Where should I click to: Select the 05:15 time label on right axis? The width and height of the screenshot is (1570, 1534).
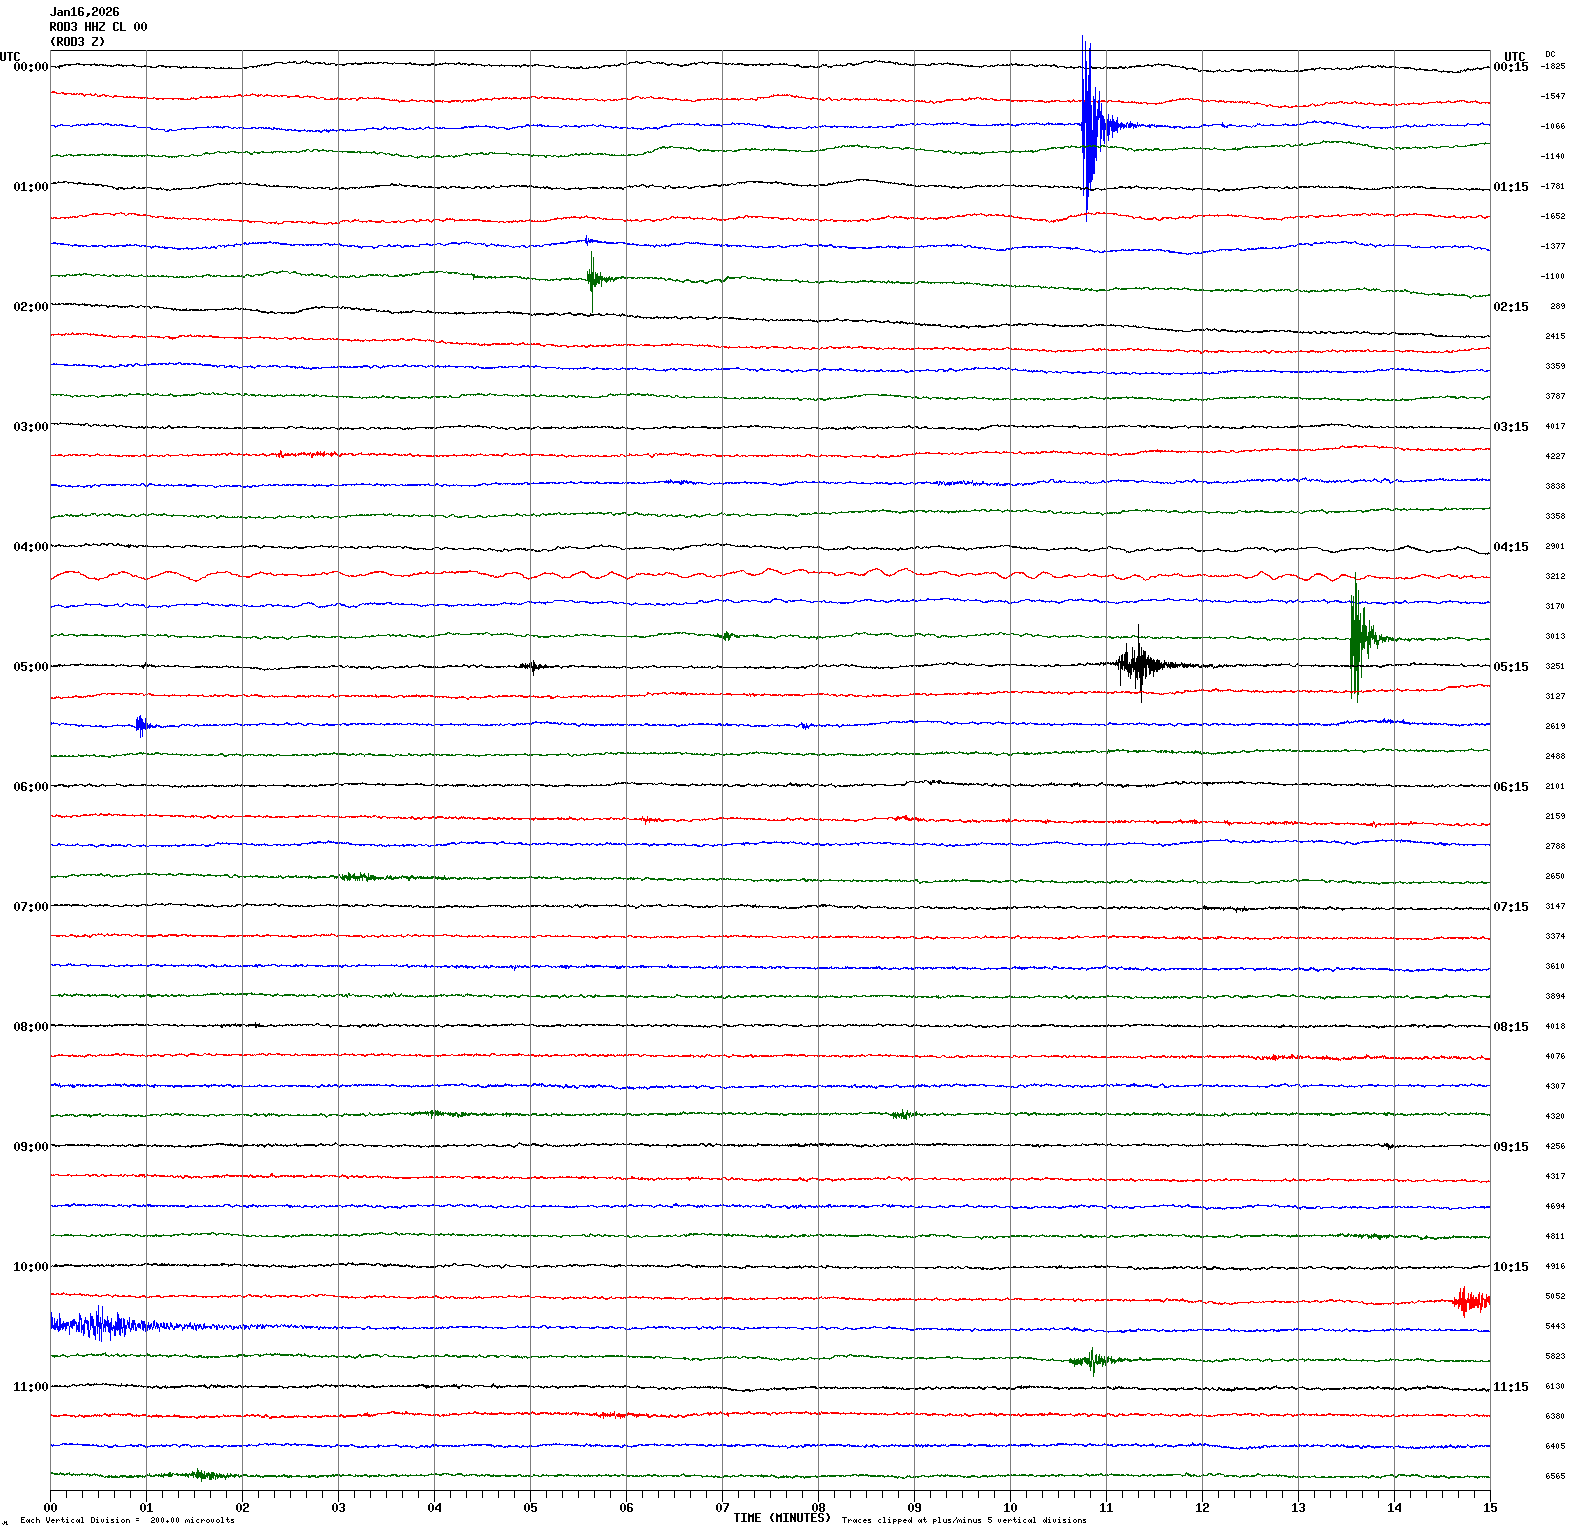point(1510,667)
